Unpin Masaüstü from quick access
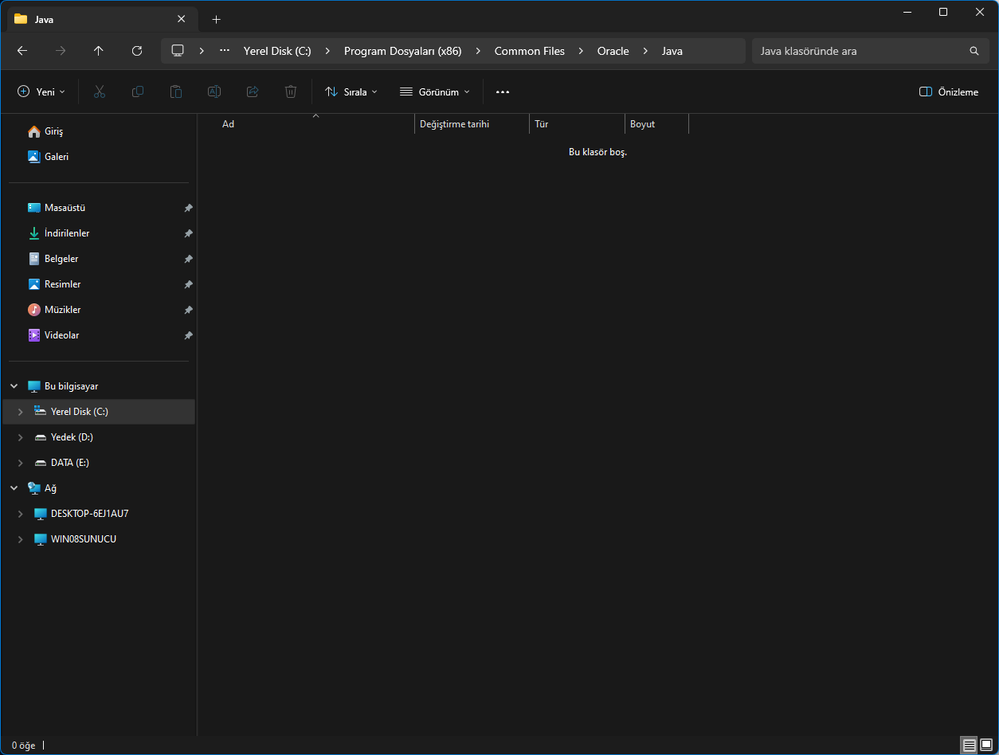 pyautogui.click(x=188, y=208)
